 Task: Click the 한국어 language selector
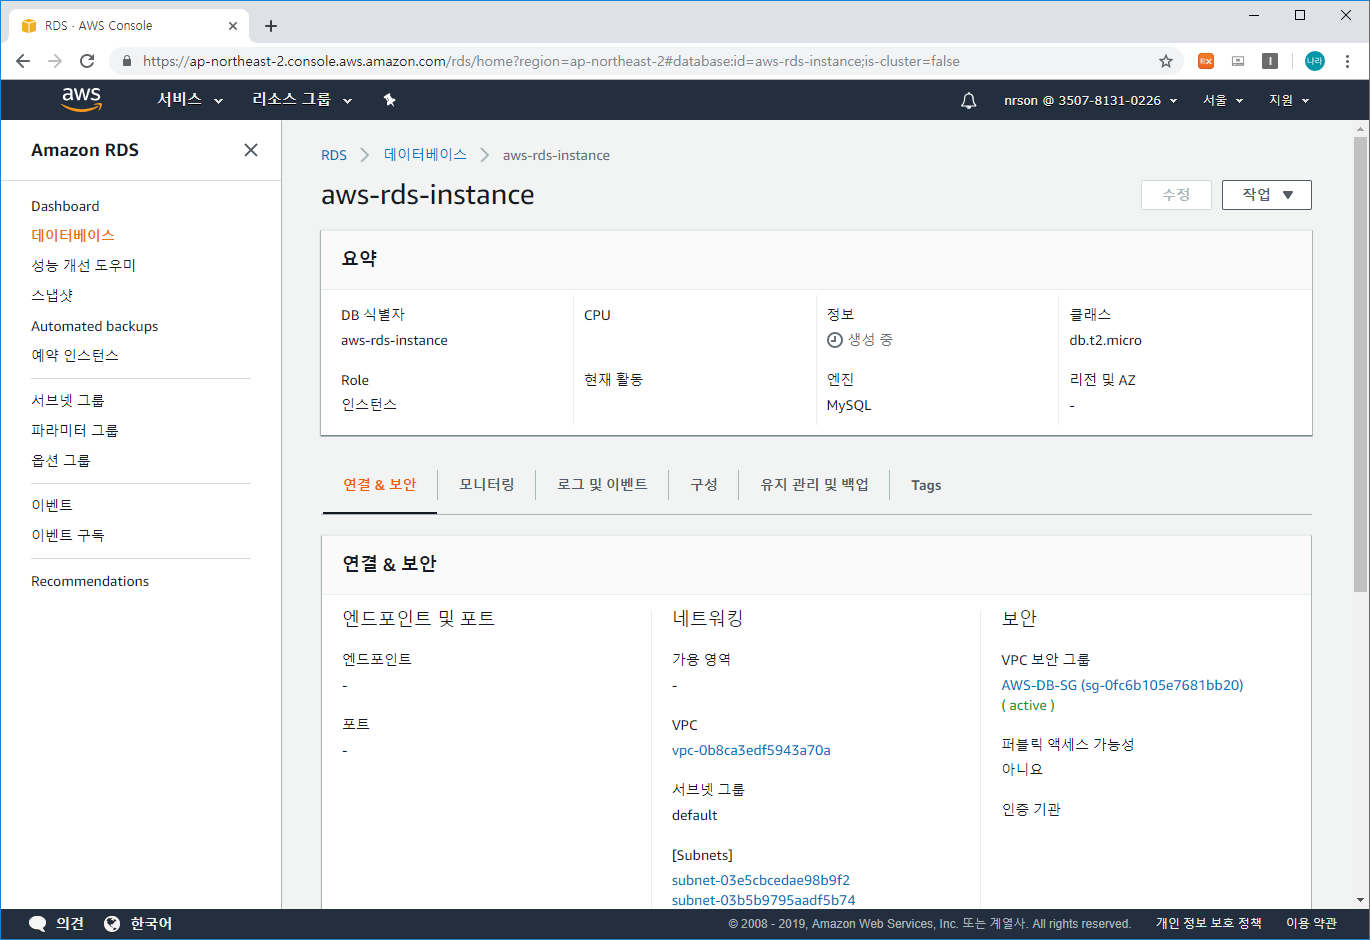(151, 923)
